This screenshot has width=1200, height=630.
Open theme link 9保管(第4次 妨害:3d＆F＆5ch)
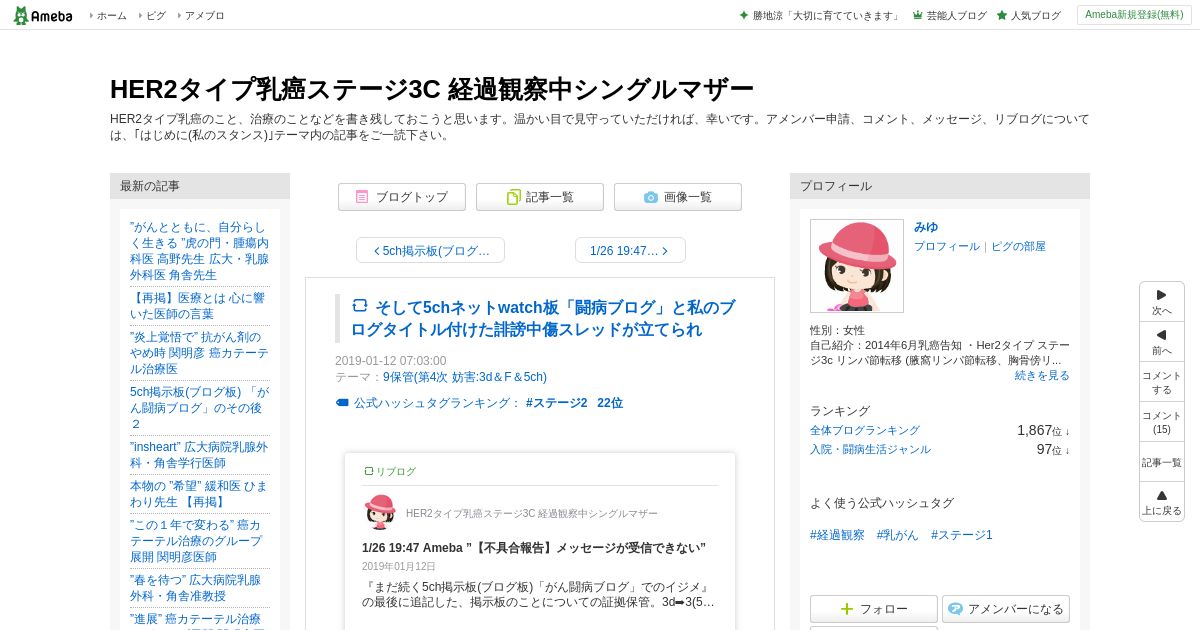465,377
